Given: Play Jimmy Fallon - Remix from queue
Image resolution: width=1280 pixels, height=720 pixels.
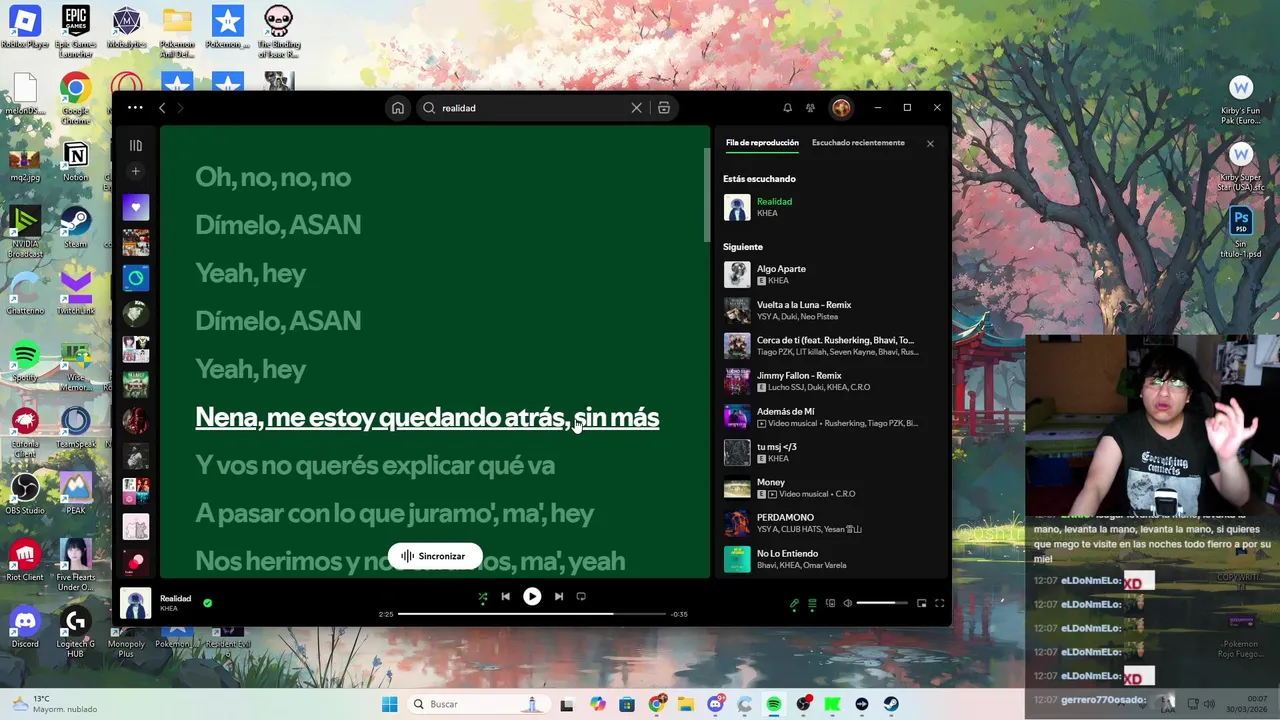Looking at the screenshot, I should (x=828, y=381).
